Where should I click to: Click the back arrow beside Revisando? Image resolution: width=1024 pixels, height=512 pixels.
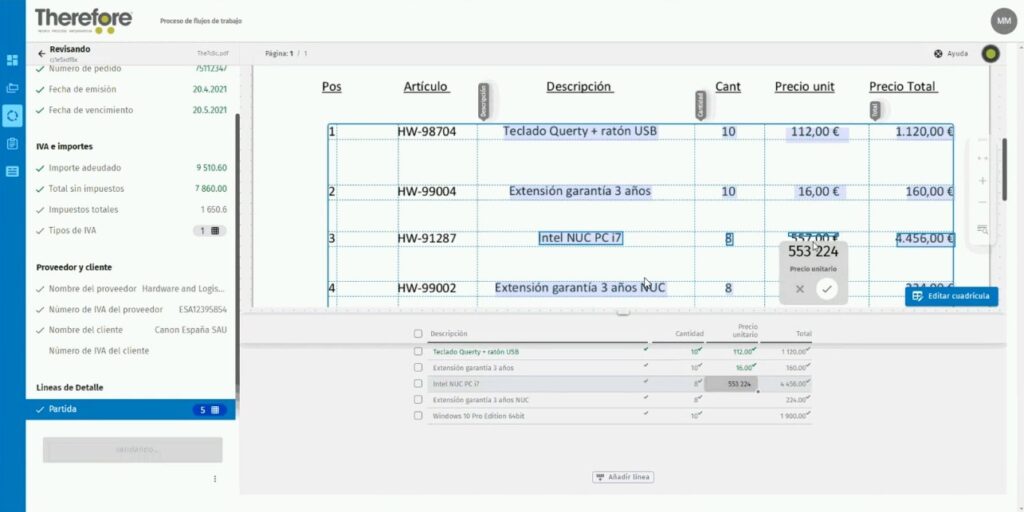tap(41, 53)
